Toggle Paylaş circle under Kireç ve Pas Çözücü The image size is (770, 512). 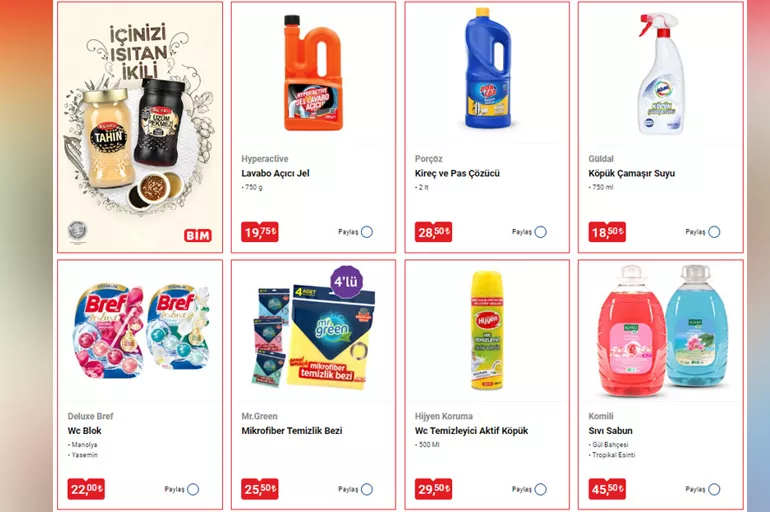click(x=541, y=232)
